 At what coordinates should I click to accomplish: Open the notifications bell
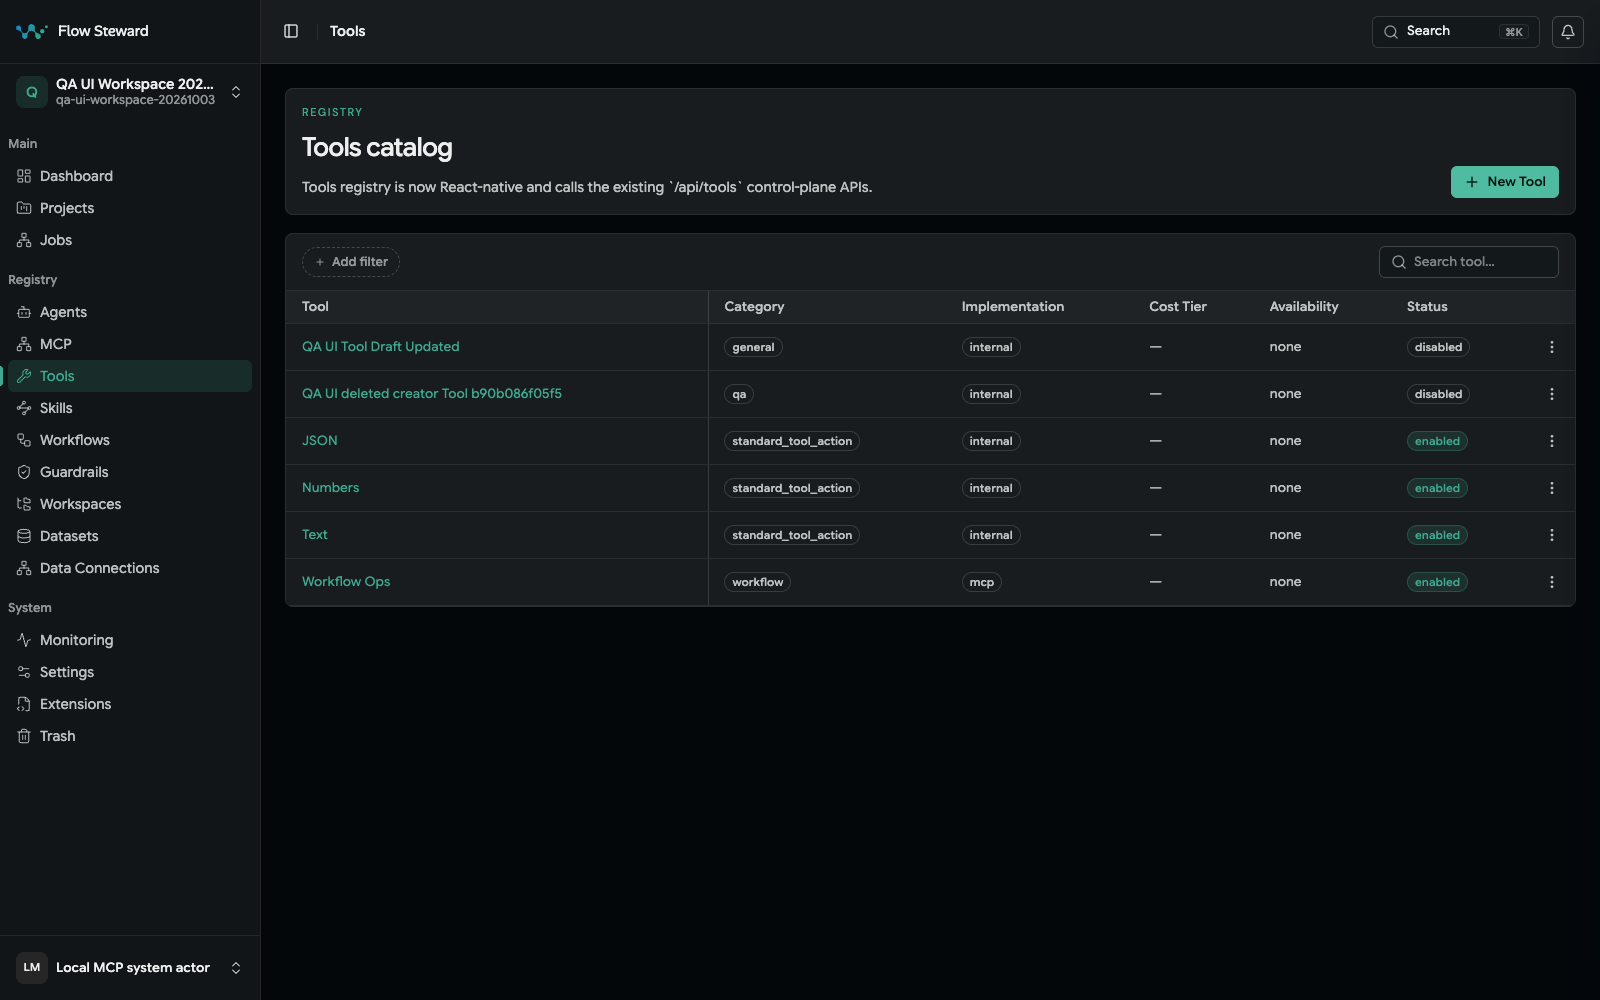(x=1568, y=31)
